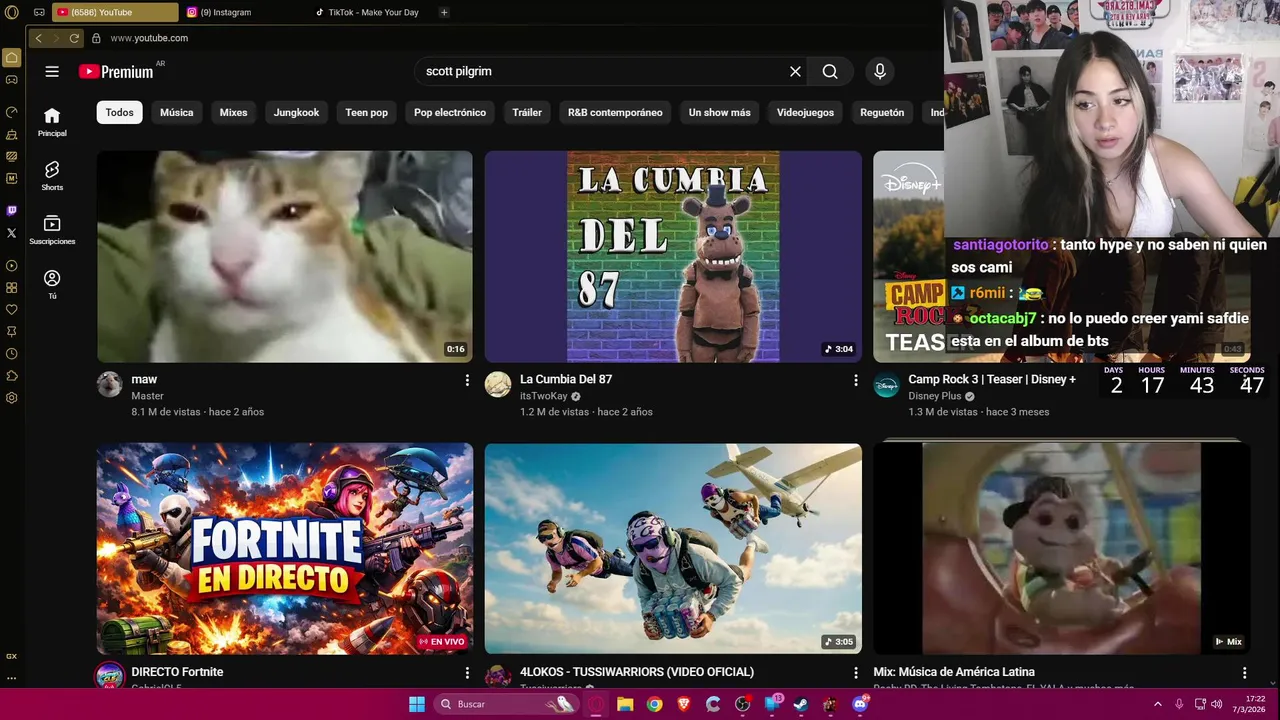Image resolution: width=1280 pixels, height=720 pixels.
Task: Open Disney Plus channel name link
Action: [934, 396]
